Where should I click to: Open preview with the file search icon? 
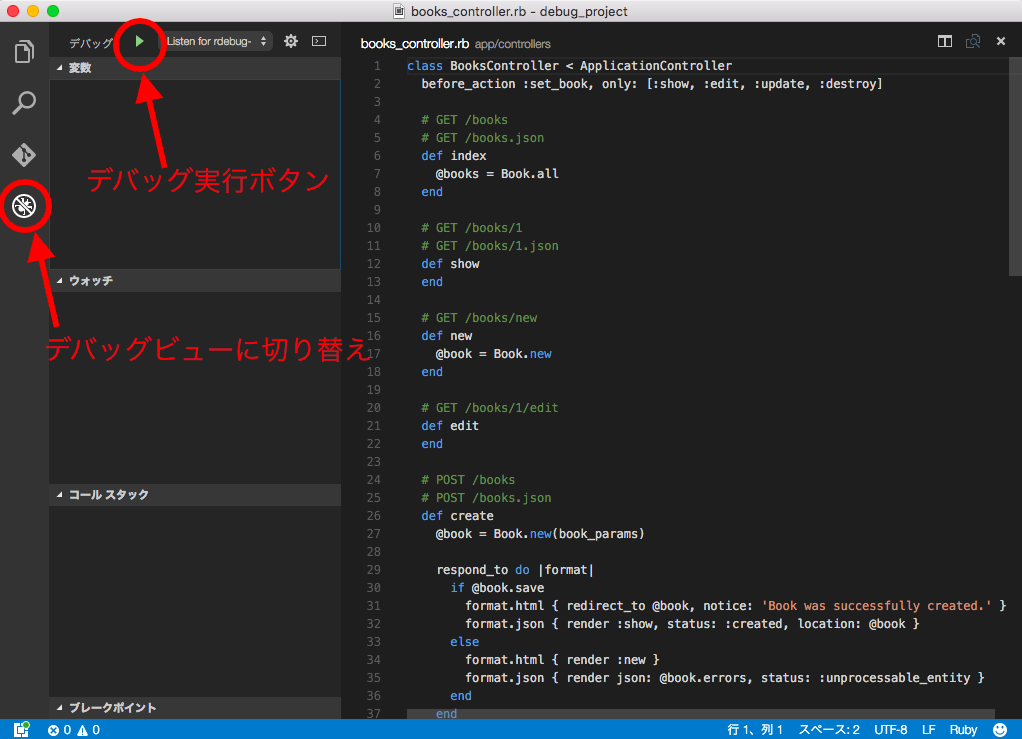972,41
